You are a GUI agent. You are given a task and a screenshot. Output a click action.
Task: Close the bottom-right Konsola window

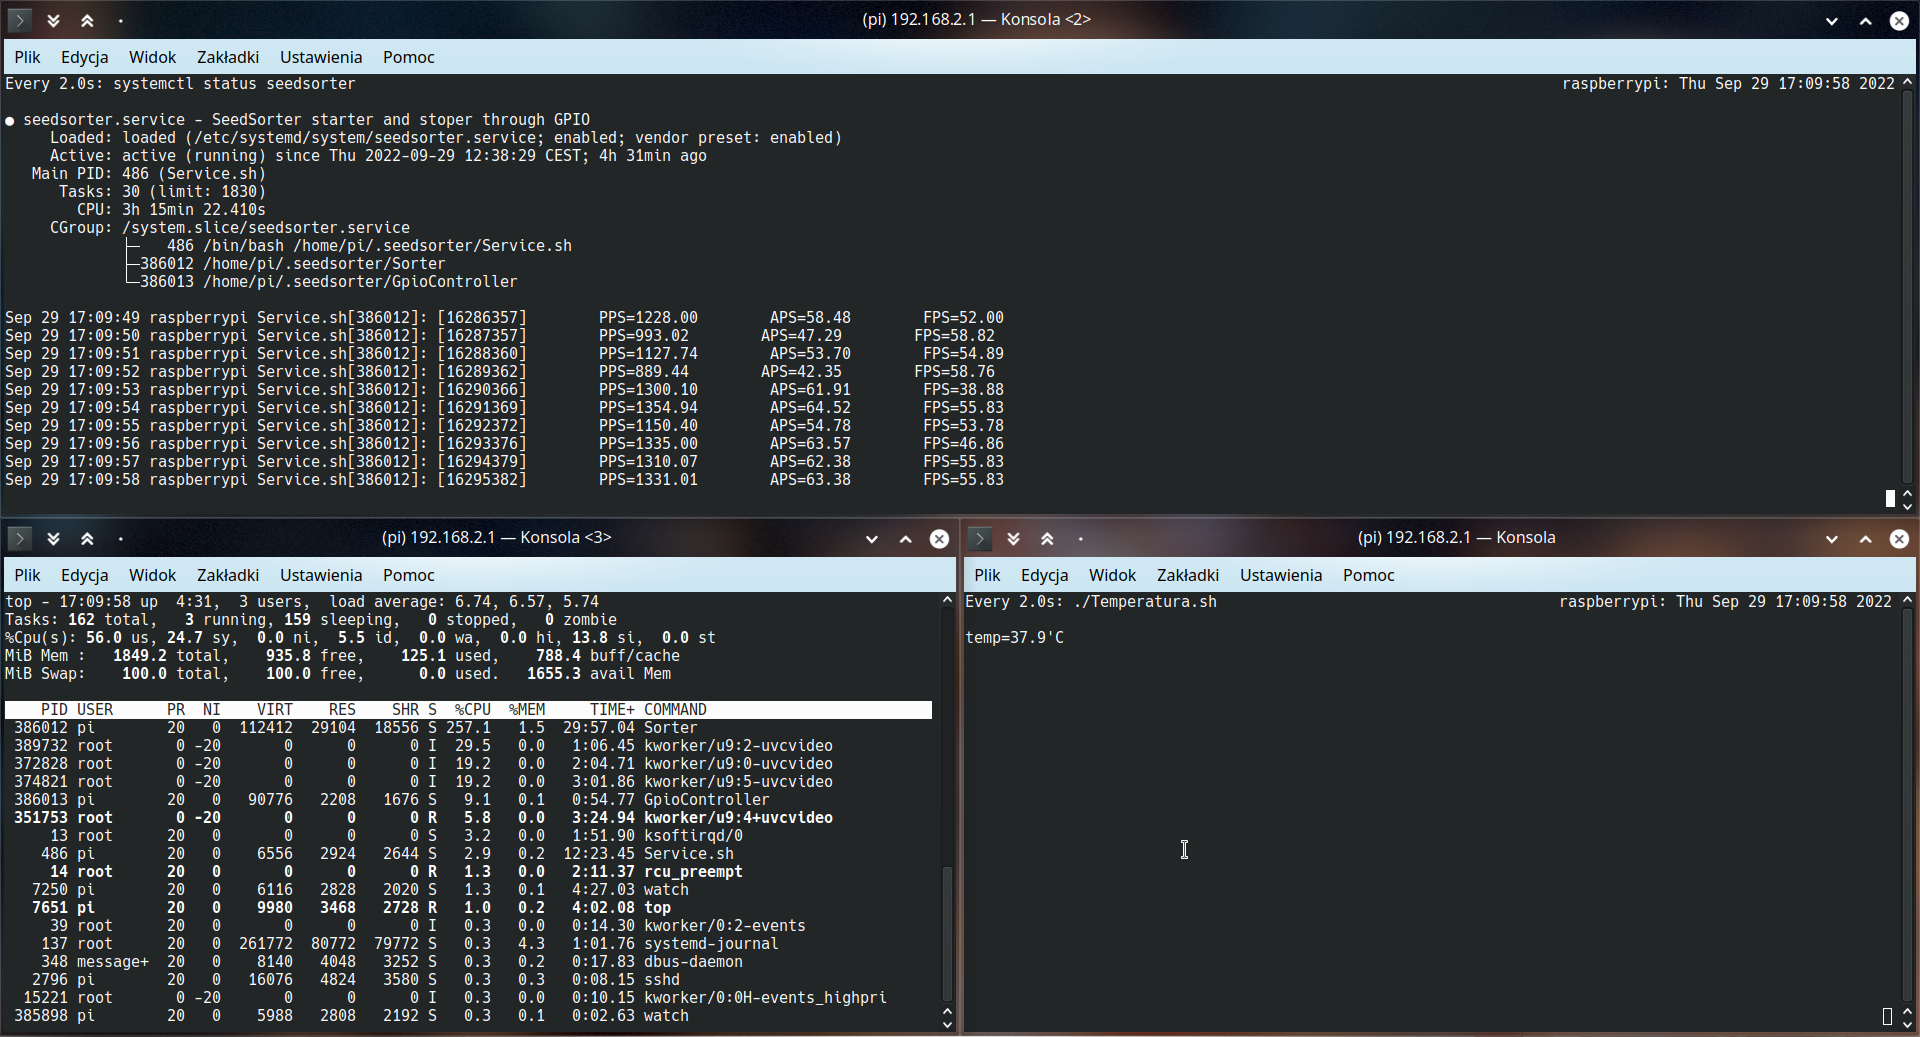1899,539
